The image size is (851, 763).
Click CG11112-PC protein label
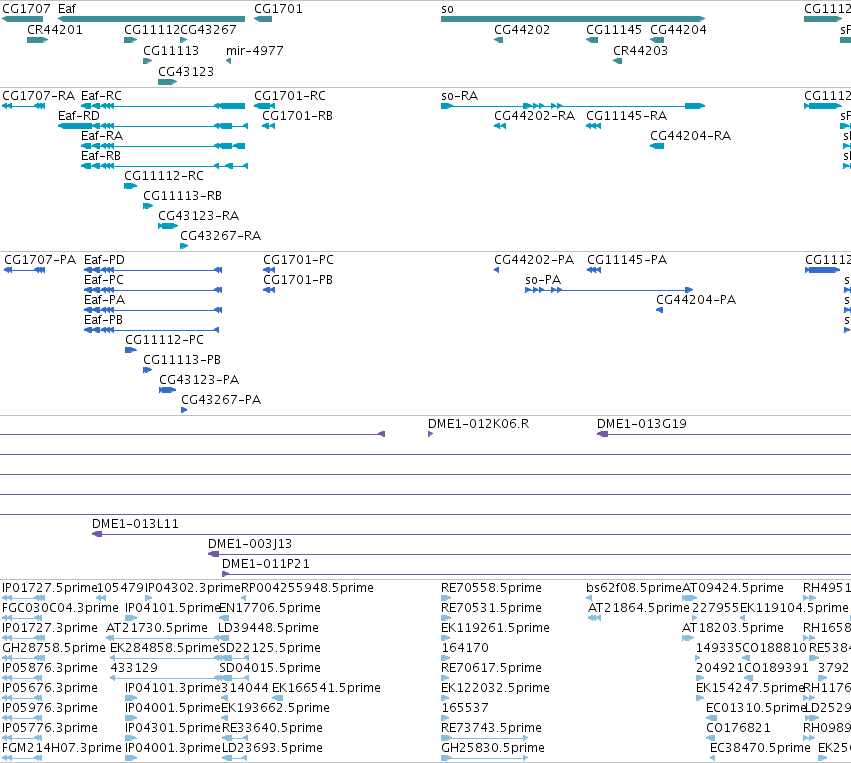coord(164,340)
